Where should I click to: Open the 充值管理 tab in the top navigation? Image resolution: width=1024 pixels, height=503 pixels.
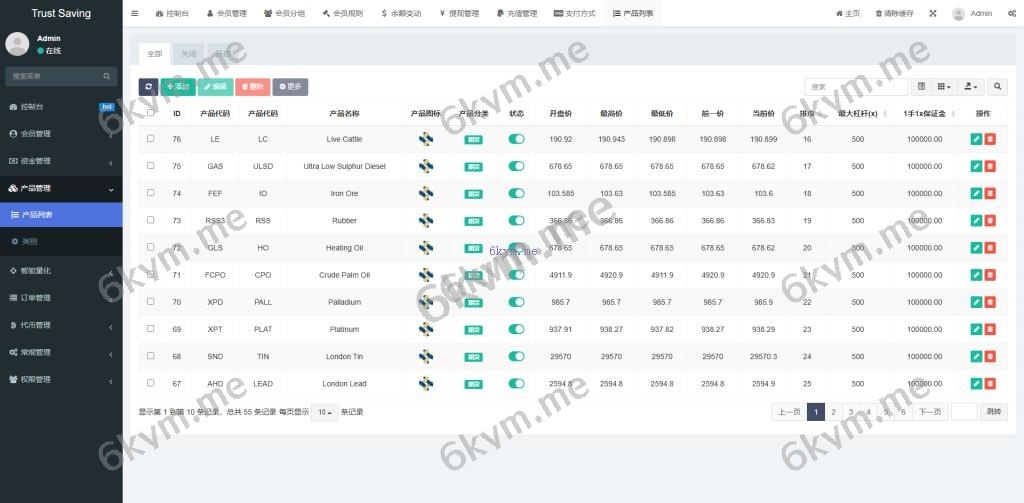(x=516, y=14)
